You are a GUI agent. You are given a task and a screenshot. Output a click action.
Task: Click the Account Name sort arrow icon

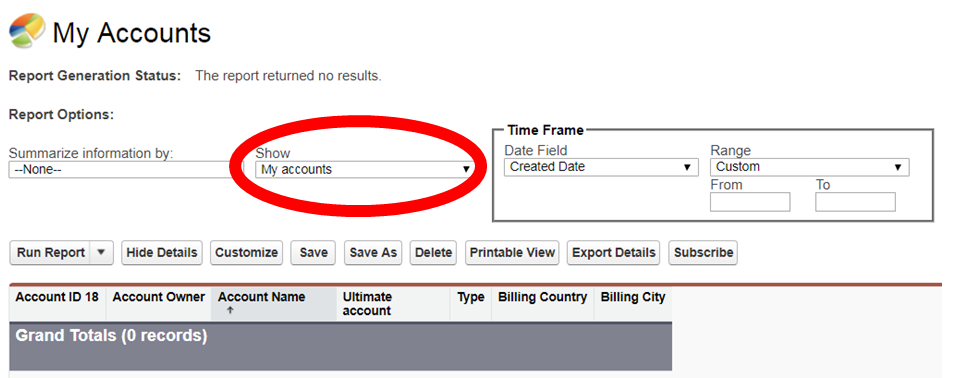pos(230,310)
